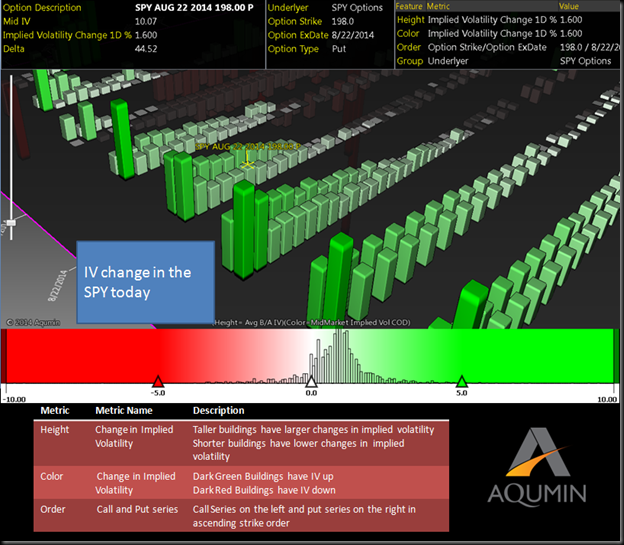Click the 'Metric' column header in top panel
624x545 pixels.
(438, 6)
